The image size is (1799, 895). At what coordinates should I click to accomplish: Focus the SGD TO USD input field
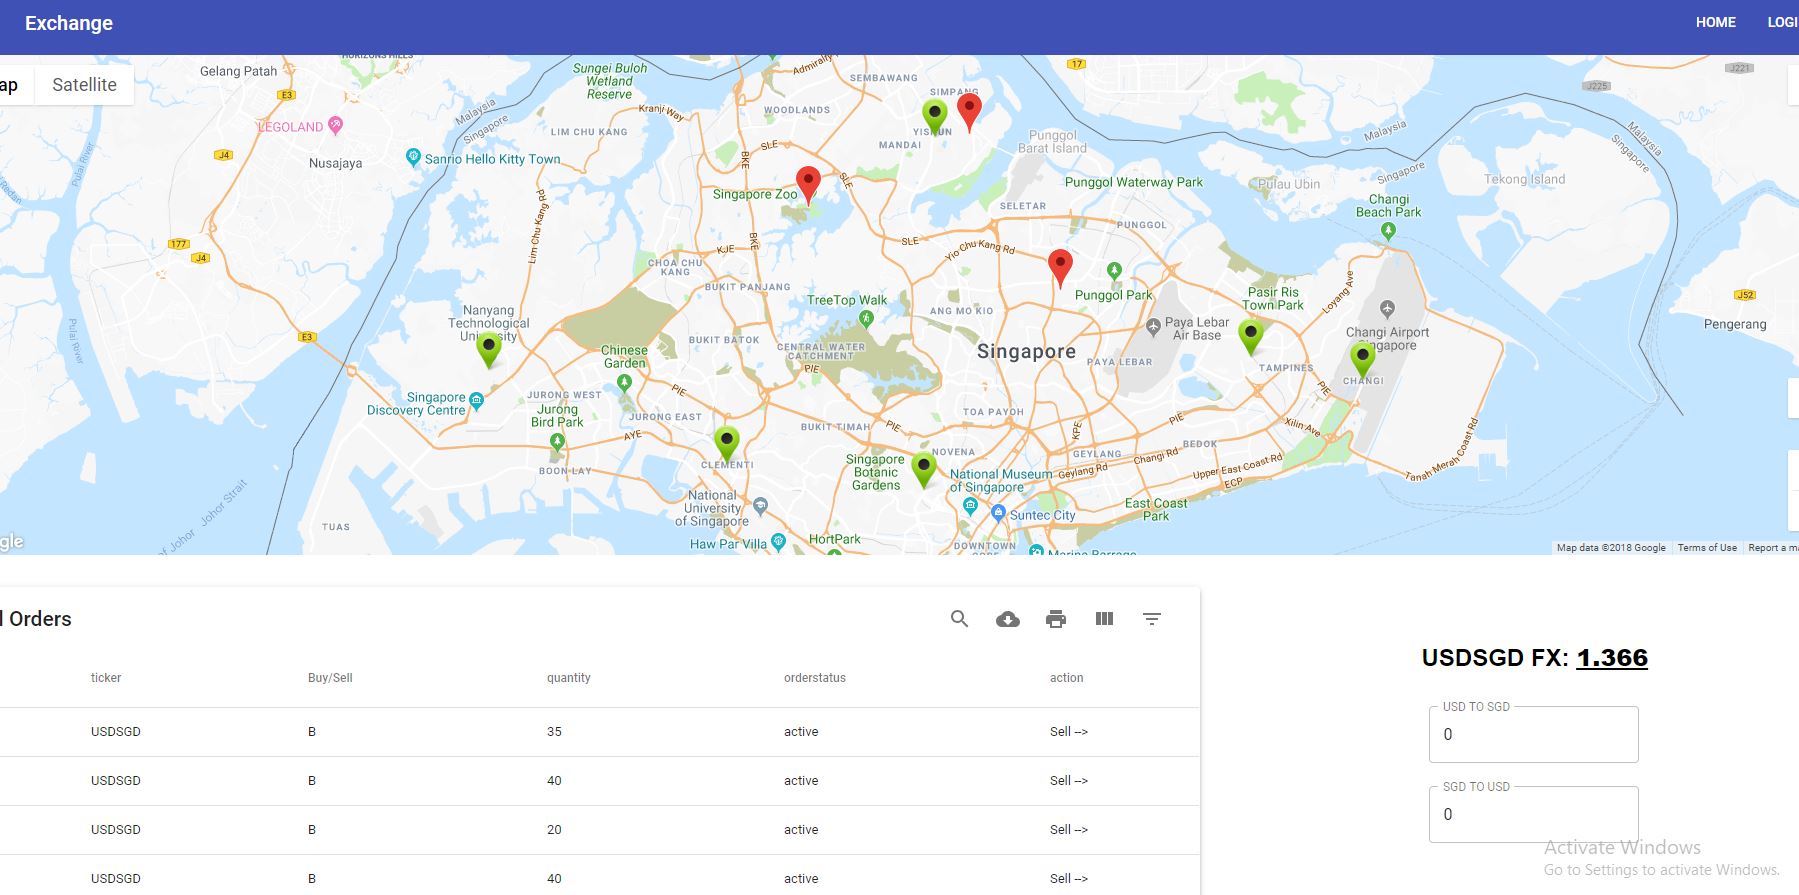click(1533, 814)
